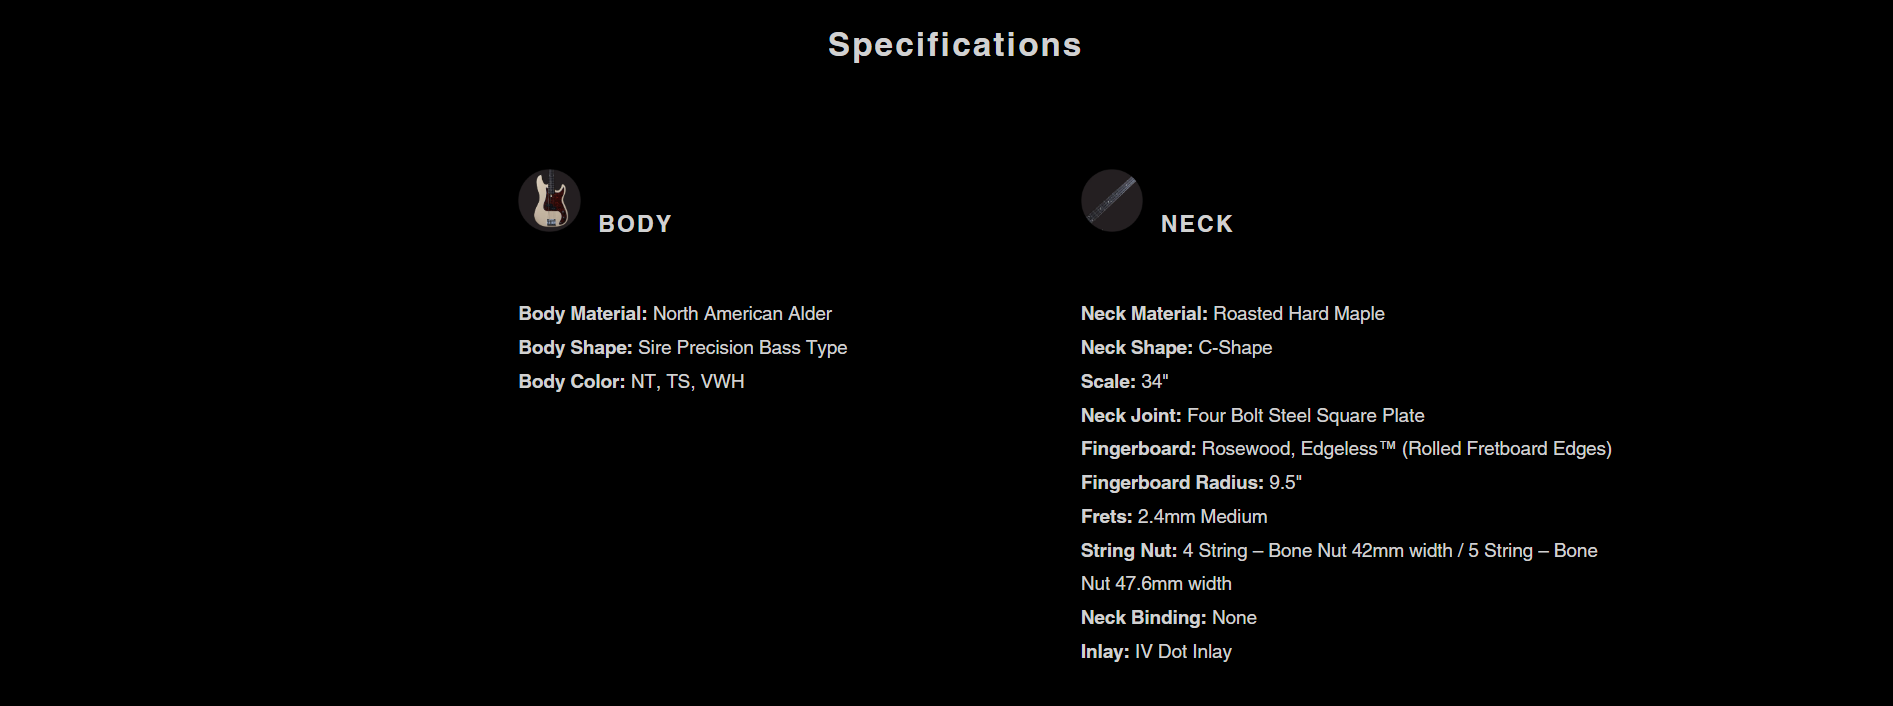Viewport: 1893px width, 706px height.
Task: Click the Fingerboard Rosewood Edgeless line
Action: pos(1345,449)
